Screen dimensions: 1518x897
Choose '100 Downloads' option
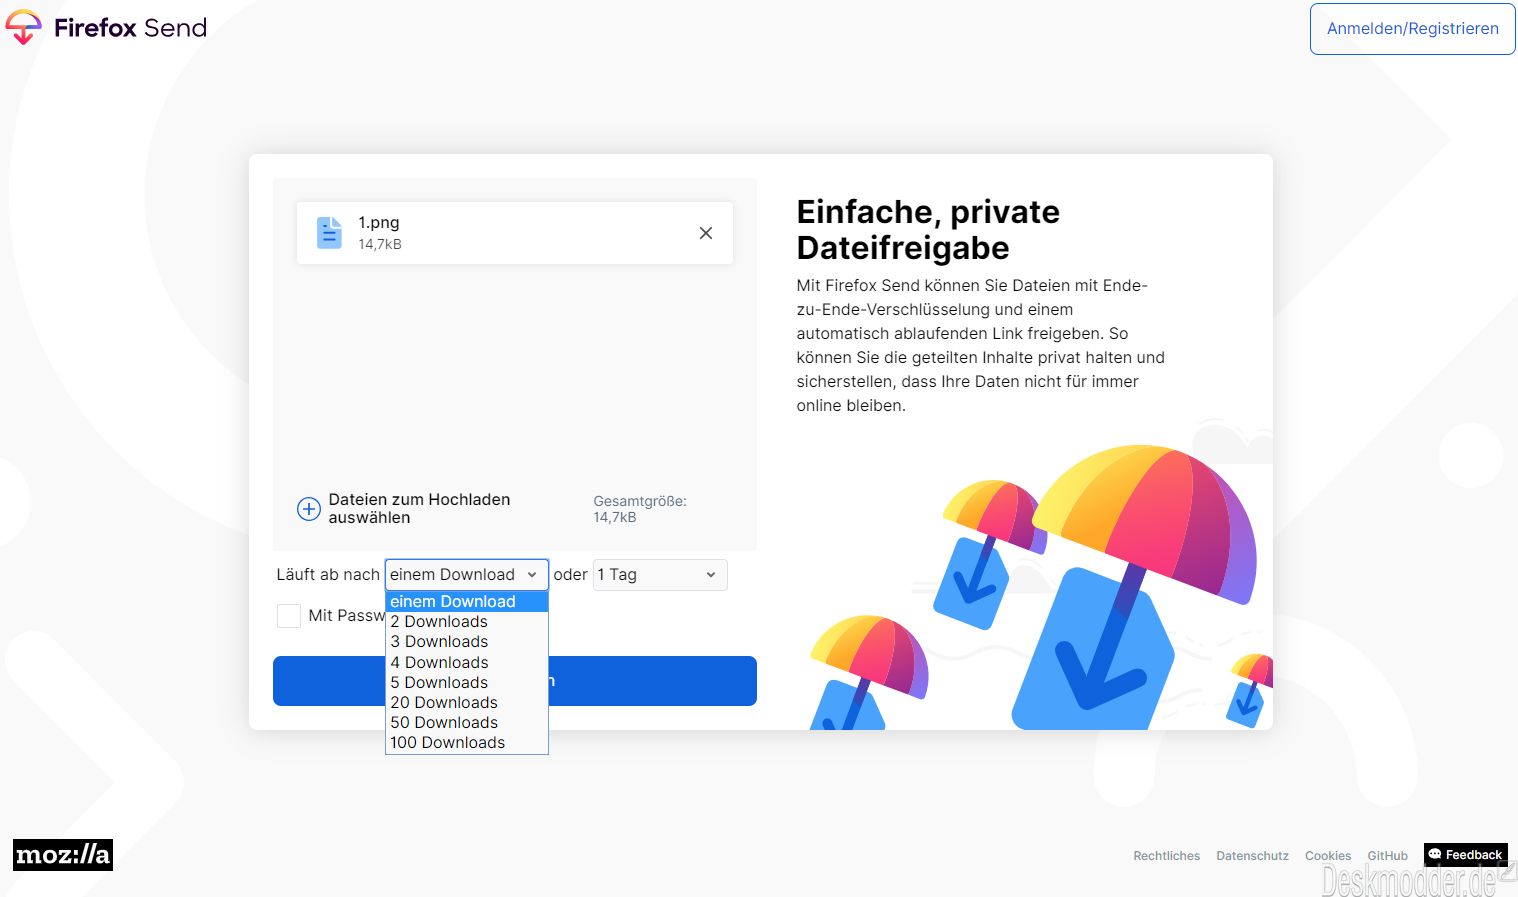point(467,742)
